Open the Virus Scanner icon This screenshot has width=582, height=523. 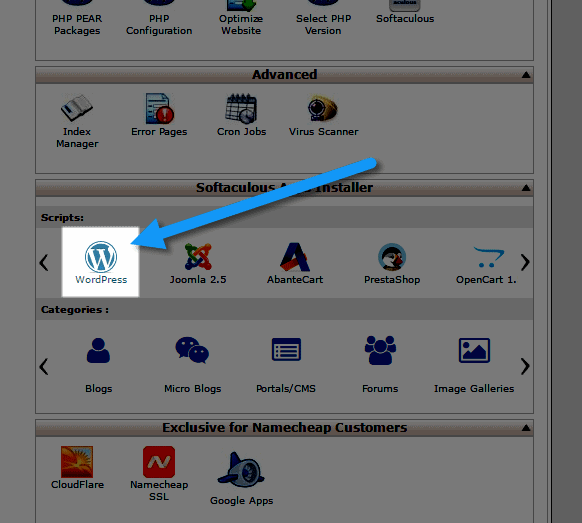click(323, 108)
